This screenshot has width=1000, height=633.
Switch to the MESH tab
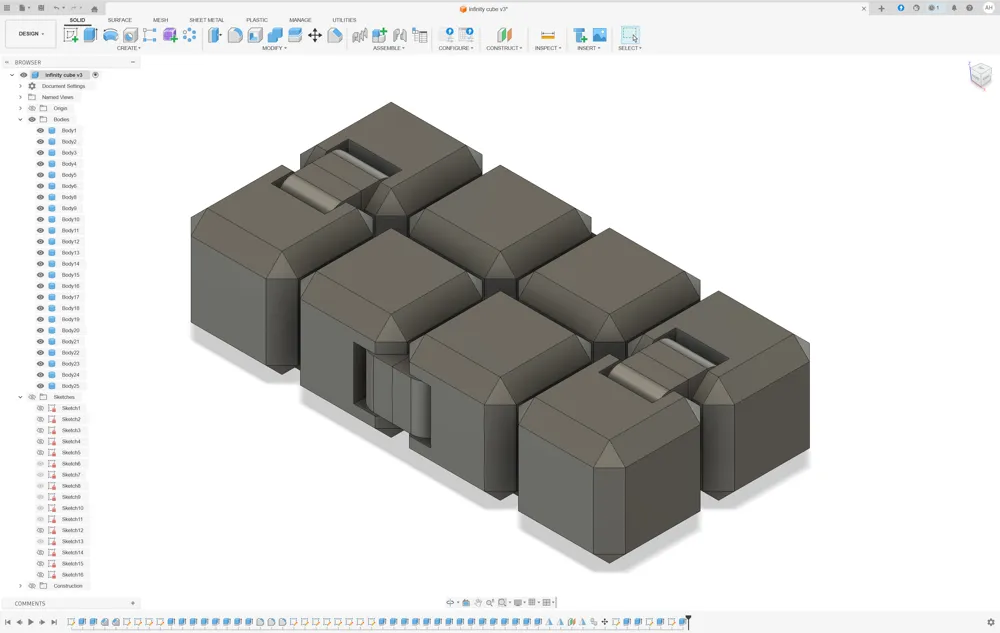coord(160,20)
